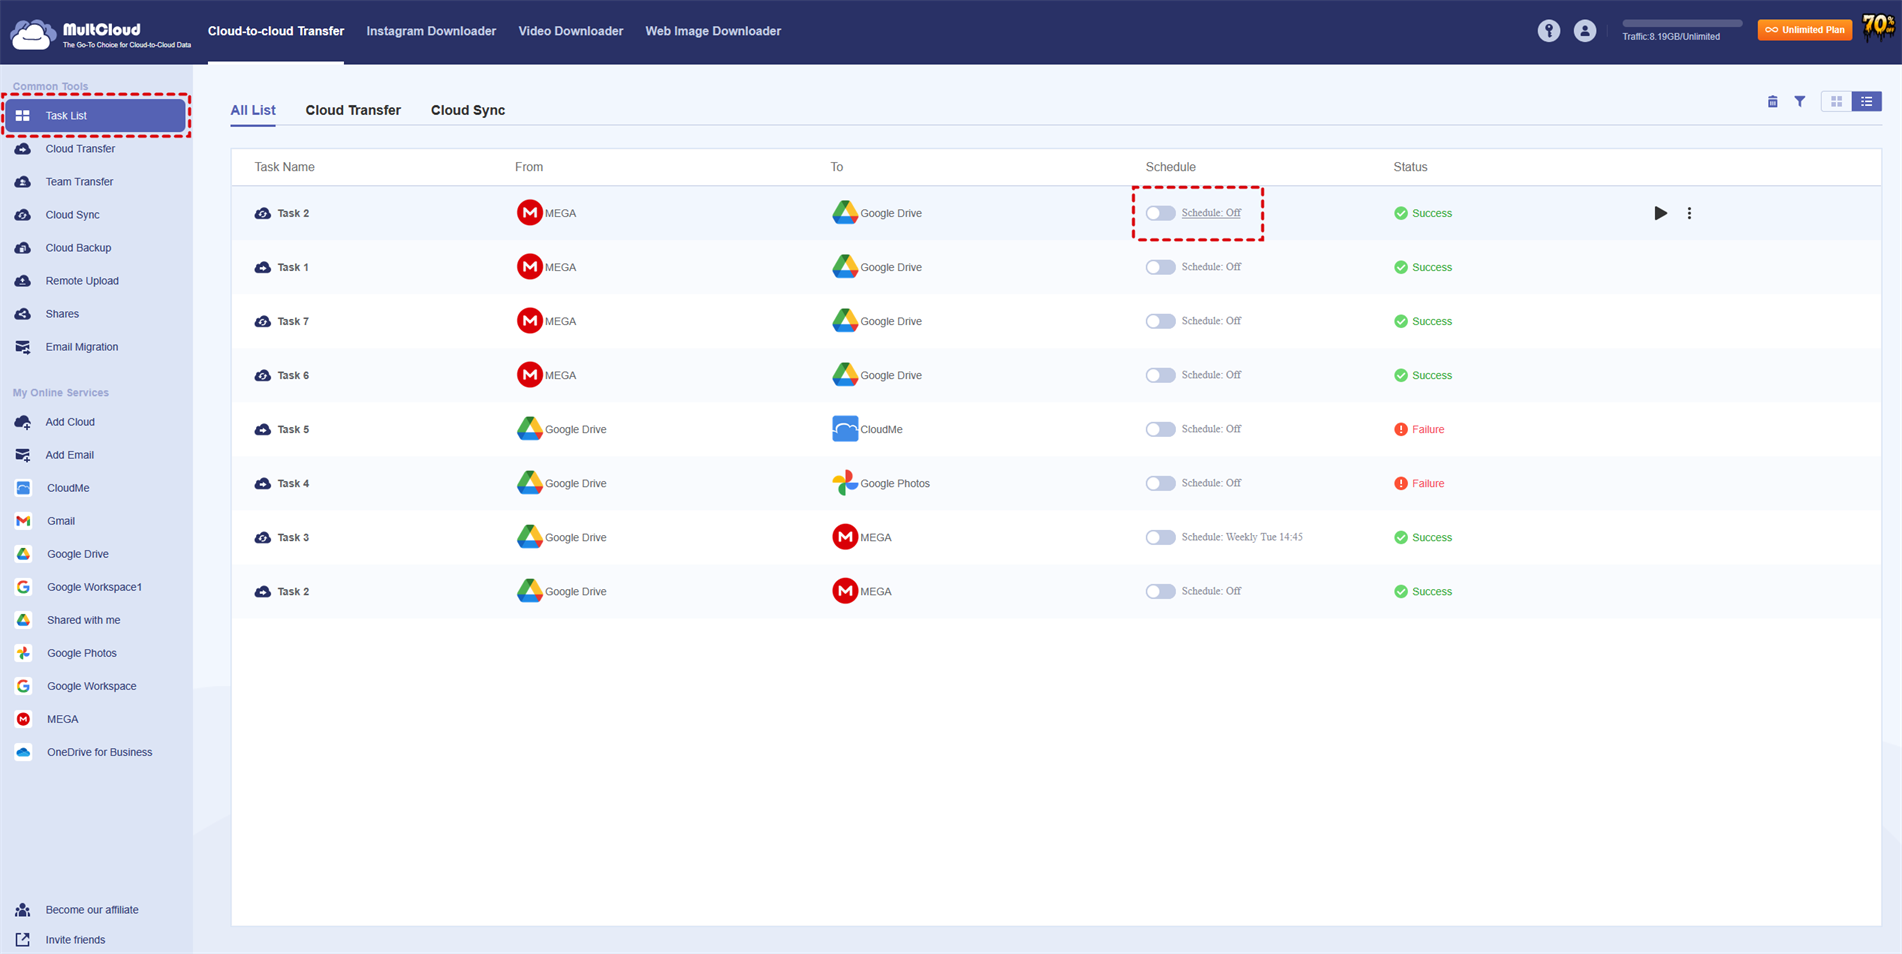Open Instagram Downloader in top menu
This screenshot has width=1902, height=954.
431,31
